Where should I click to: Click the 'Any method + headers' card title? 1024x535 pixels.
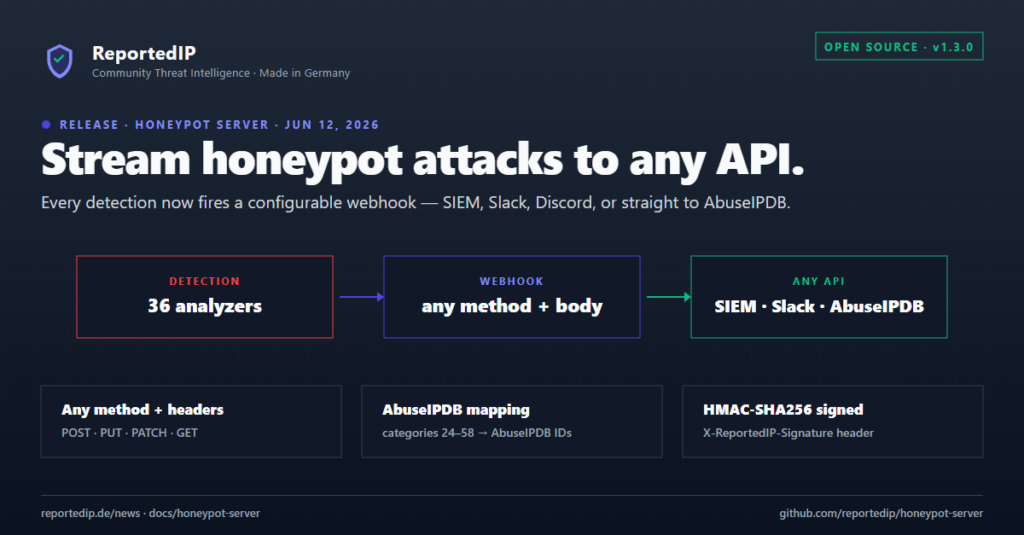[x=142, y=410]
